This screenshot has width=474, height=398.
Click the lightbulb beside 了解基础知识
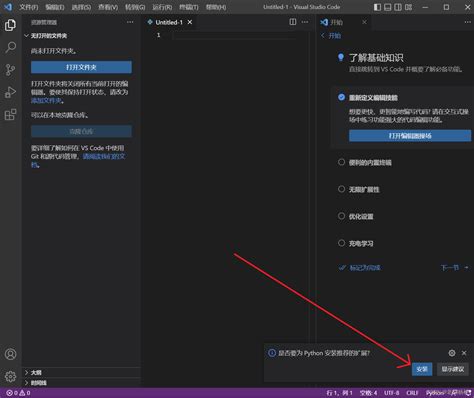point(341,57)
